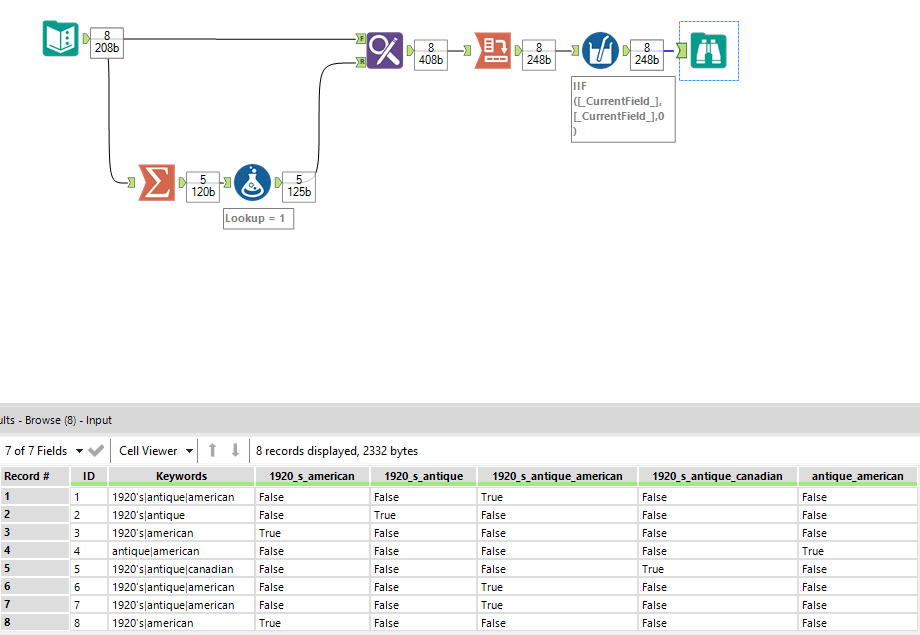Select the 1920_s_antique_american column header

(x=557, y=476)
